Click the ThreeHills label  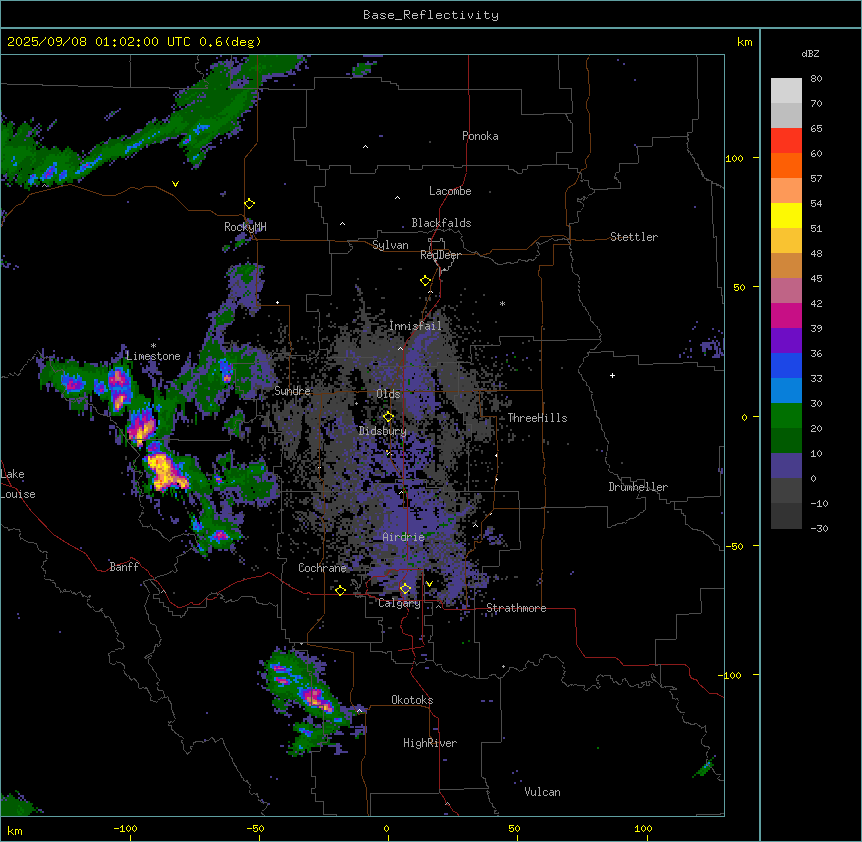pyautogui.click(x=537, y=418)
